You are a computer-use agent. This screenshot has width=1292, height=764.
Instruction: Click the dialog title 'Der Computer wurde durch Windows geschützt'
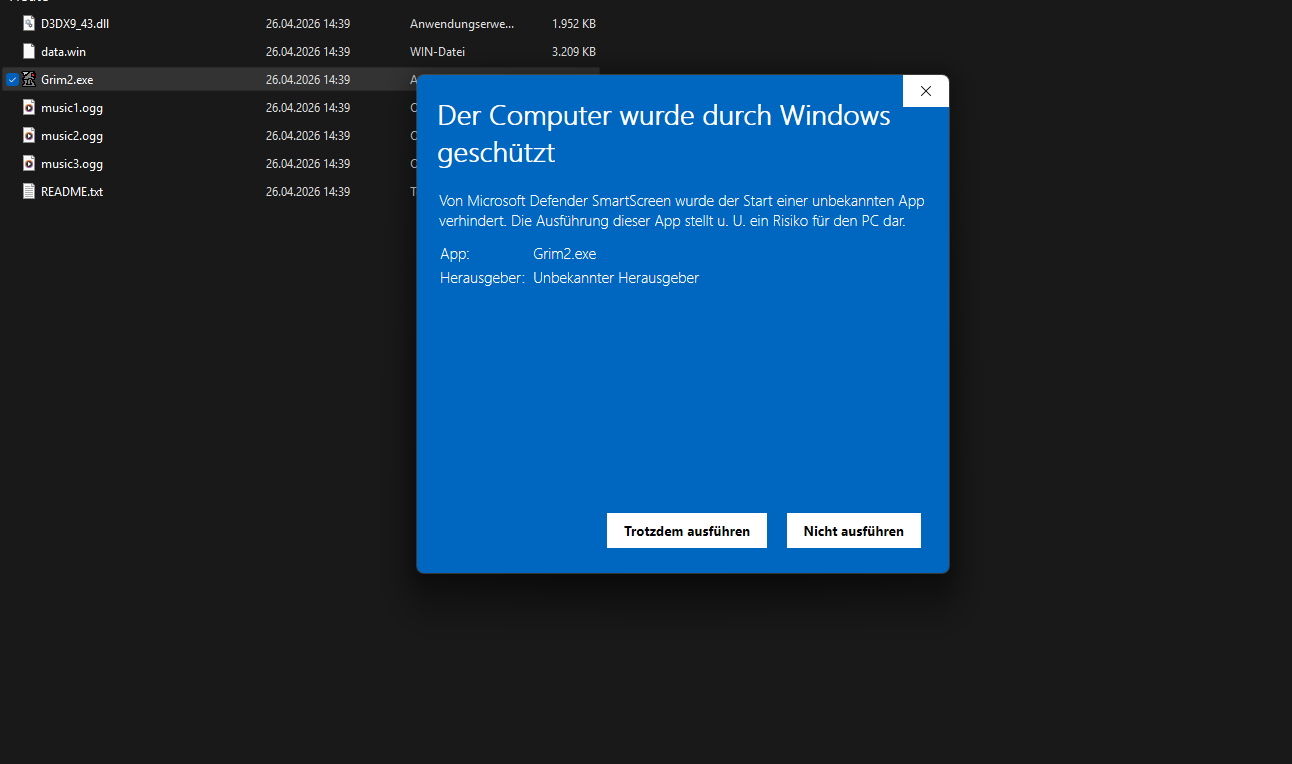[664, 134]
